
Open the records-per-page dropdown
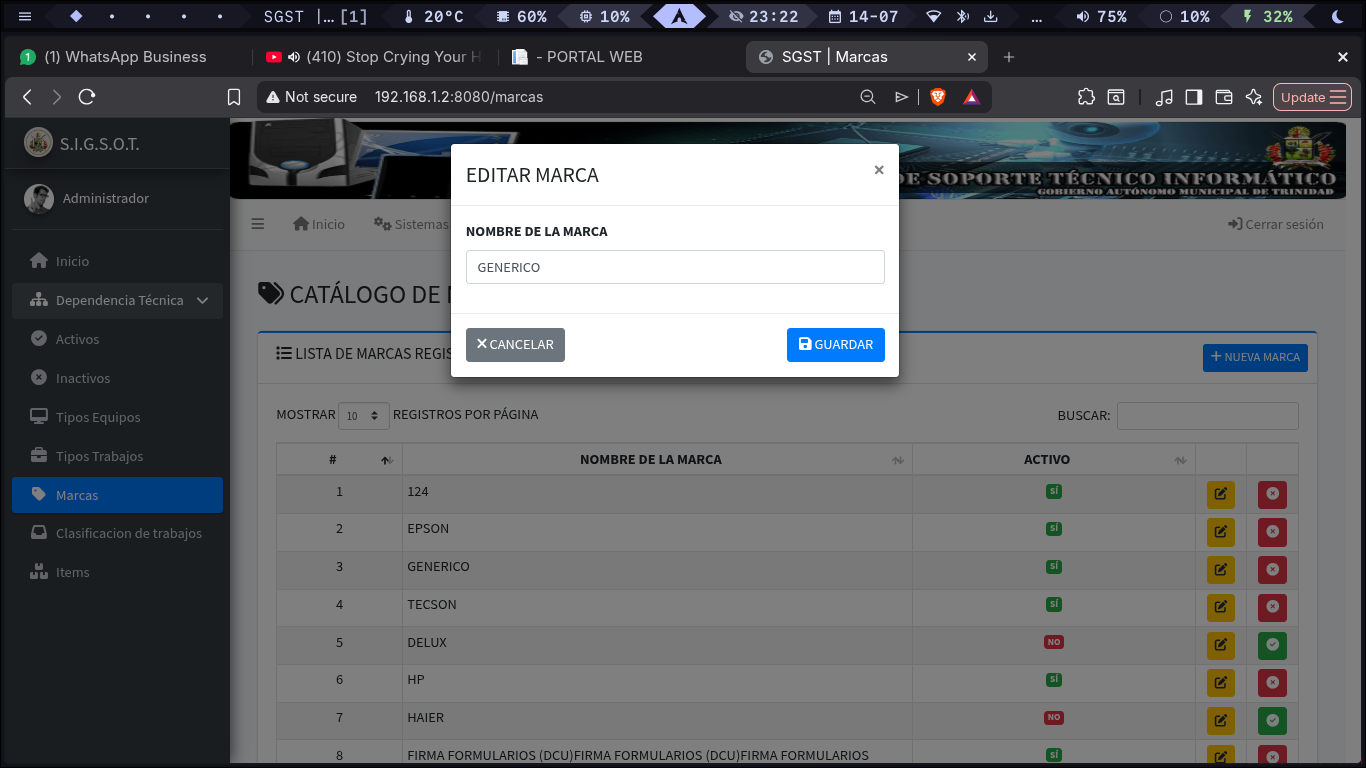coord(364,415)
